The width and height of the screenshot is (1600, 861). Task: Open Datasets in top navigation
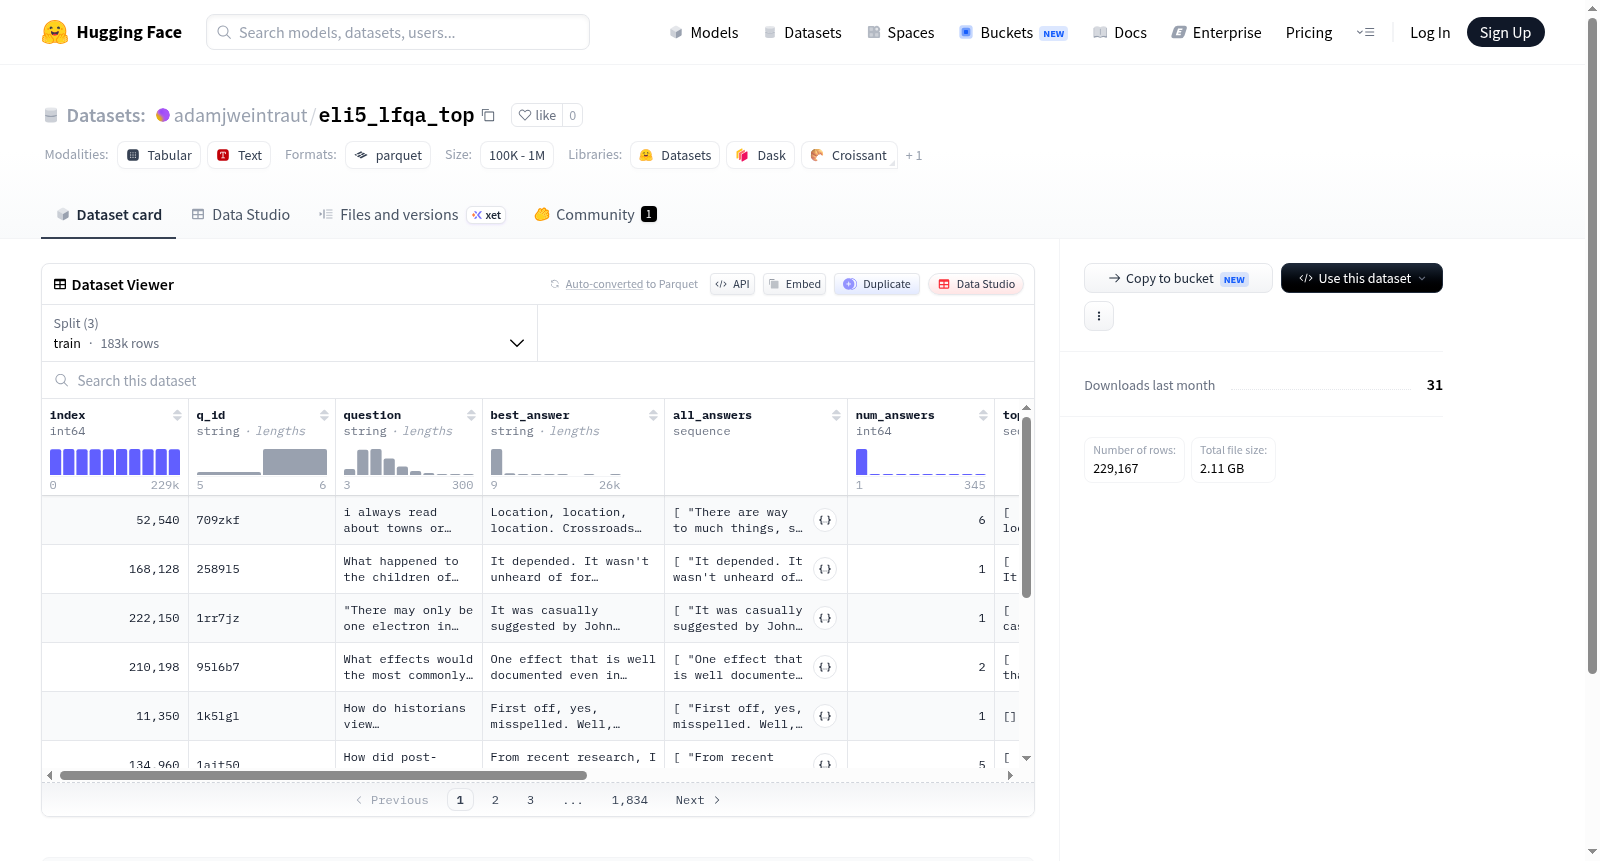tap(803, 32)
